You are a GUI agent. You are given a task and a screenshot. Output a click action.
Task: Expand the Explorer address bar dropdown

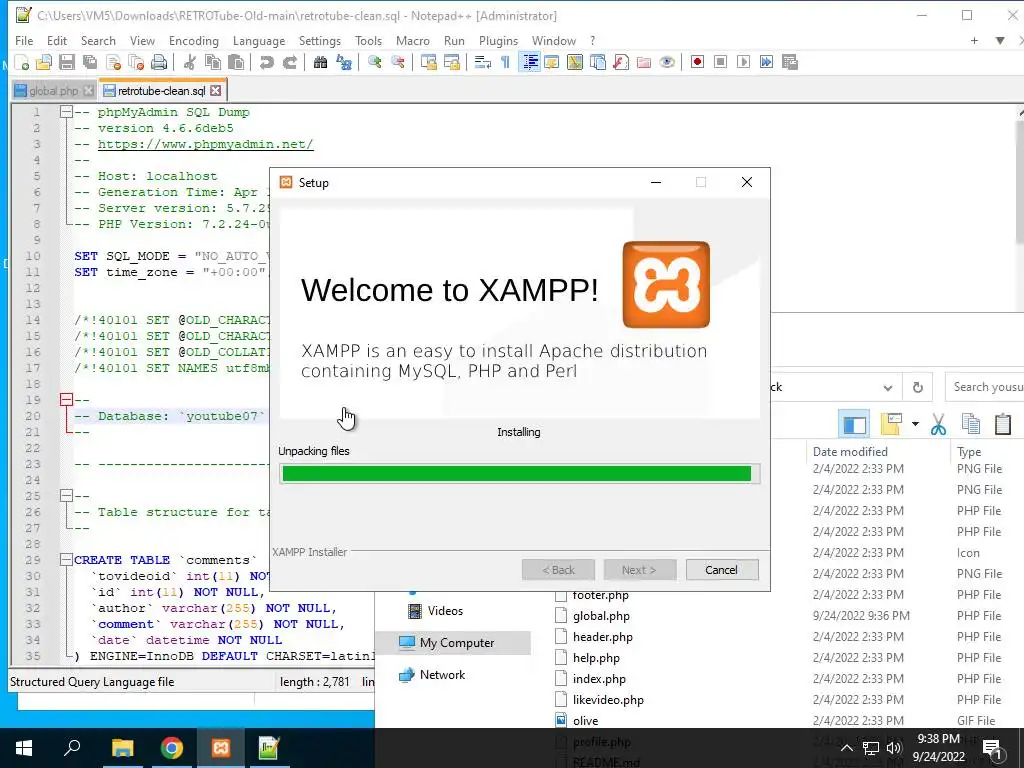point(888,388)
